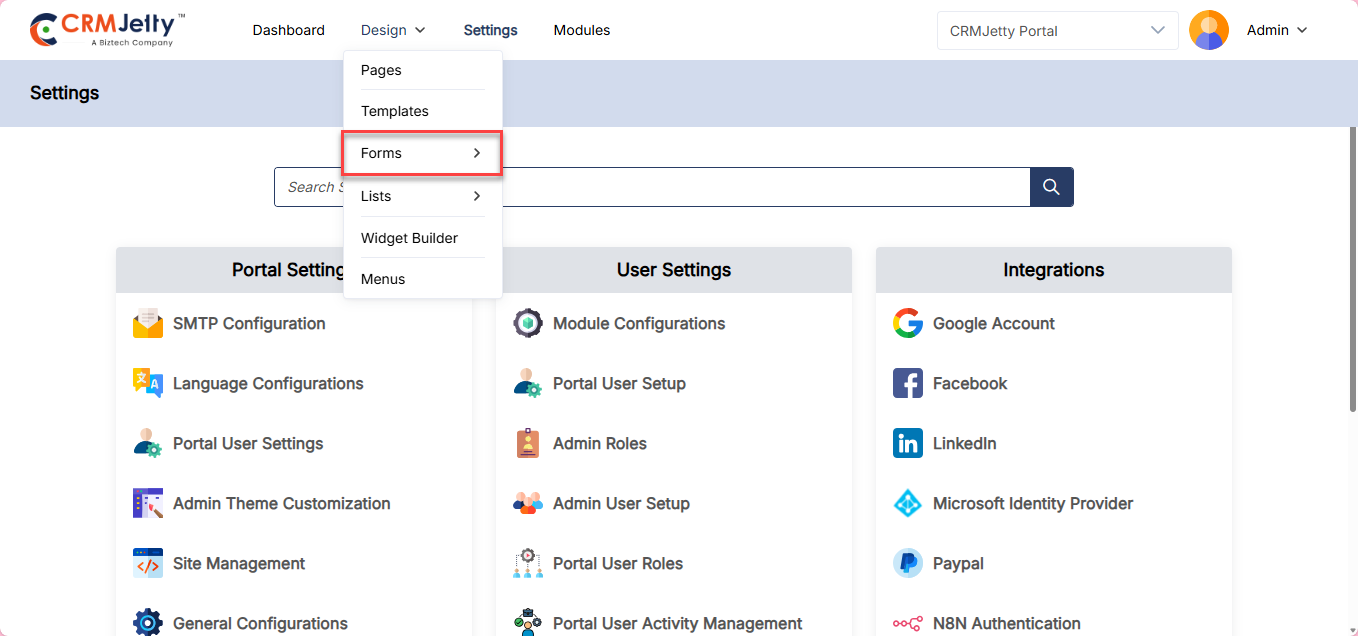Open the Admin user dropdown
This screenshot has height=636, width=1358.
[x=1277, y=31]
